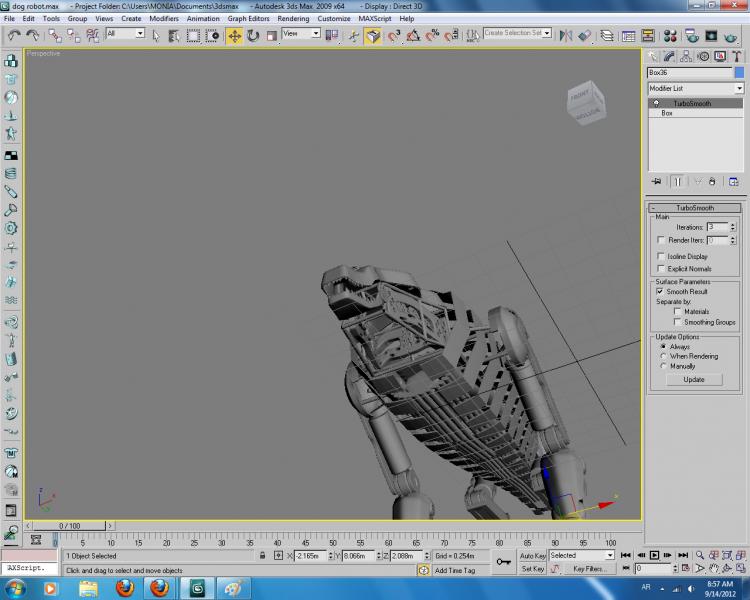This screenshot has width=750, height=600.
Task: Expand the Modifier List dropdown
Action: [x=739, y=88]
